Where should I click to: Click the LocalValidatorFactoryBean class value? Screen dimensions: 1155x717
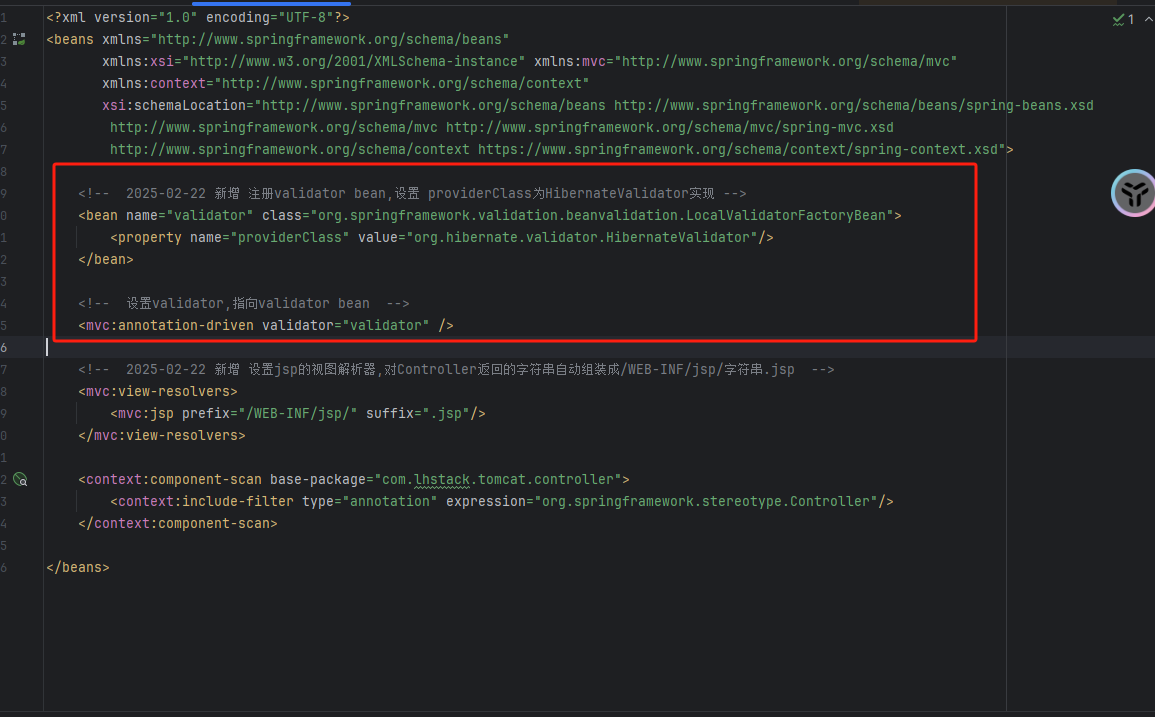tap(605, 215)
